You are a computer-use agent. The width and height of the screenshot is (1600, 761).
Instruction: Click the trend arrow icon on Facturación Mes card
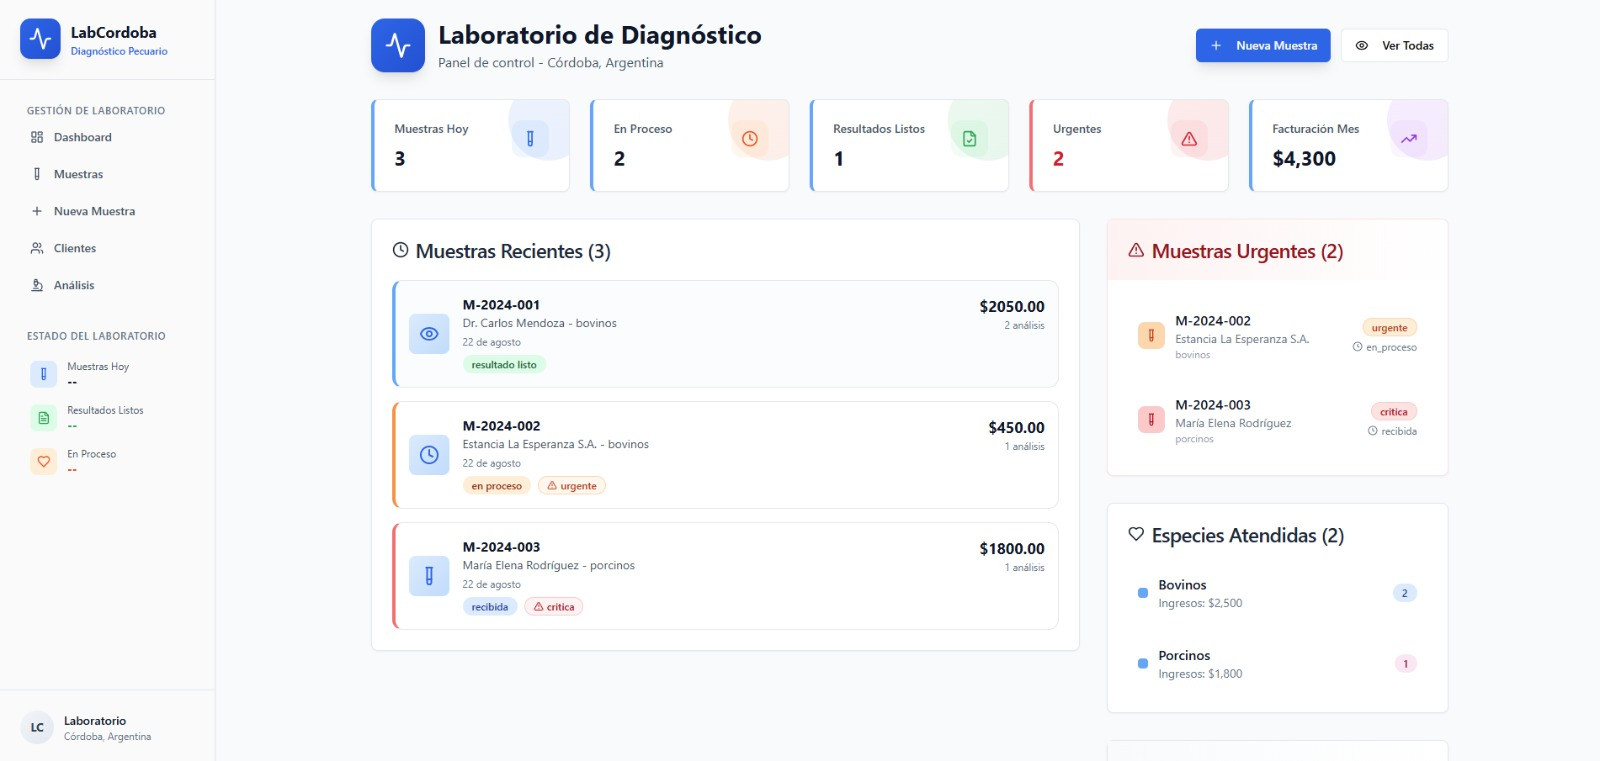(x=1408, y=139)
